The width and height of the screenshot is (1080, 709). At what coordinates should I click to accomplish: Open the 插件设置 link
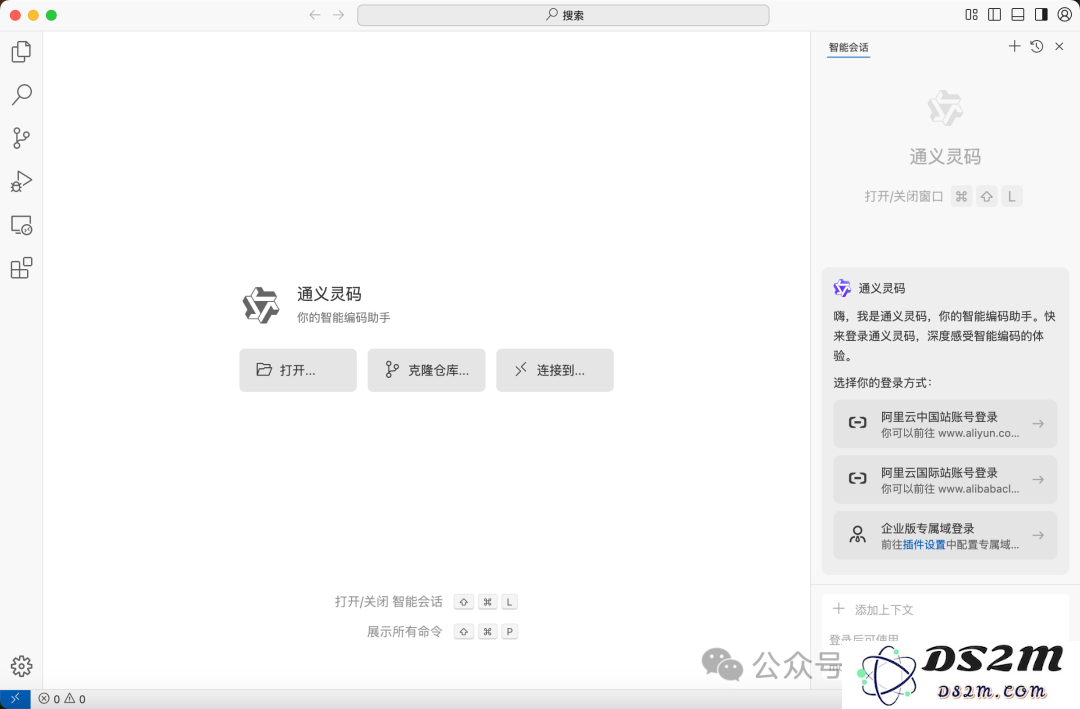924,545
